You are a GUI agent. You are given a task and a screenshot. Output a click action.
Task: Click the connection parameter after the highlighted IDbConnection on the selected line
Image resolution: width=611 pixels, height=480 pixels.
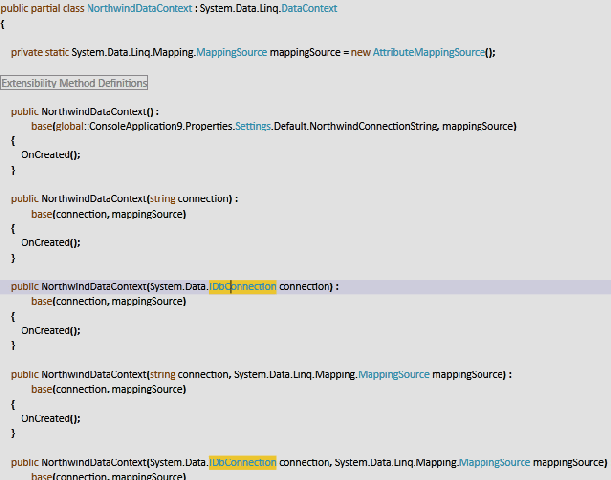pos(305,287)
